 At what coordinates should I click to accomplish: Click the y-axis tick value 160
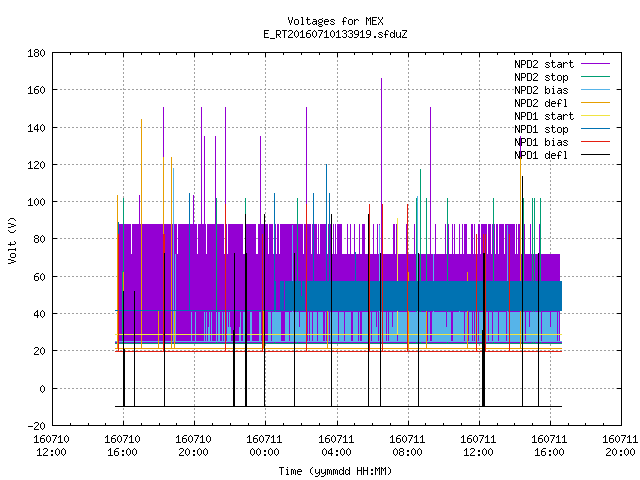(x=36, y=90)
